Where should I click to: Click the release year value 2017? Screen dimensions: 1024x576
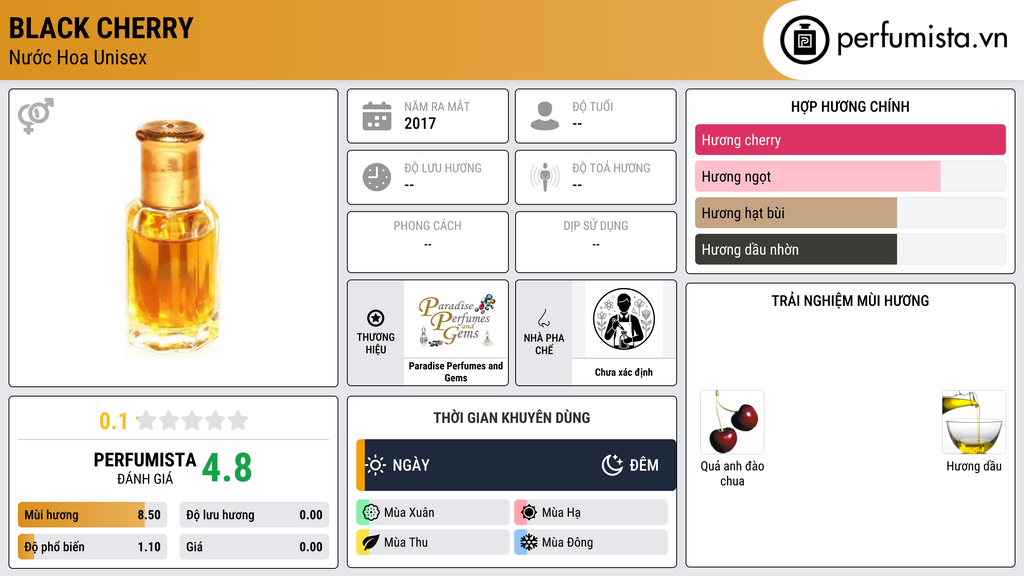(x=420, y=123)
